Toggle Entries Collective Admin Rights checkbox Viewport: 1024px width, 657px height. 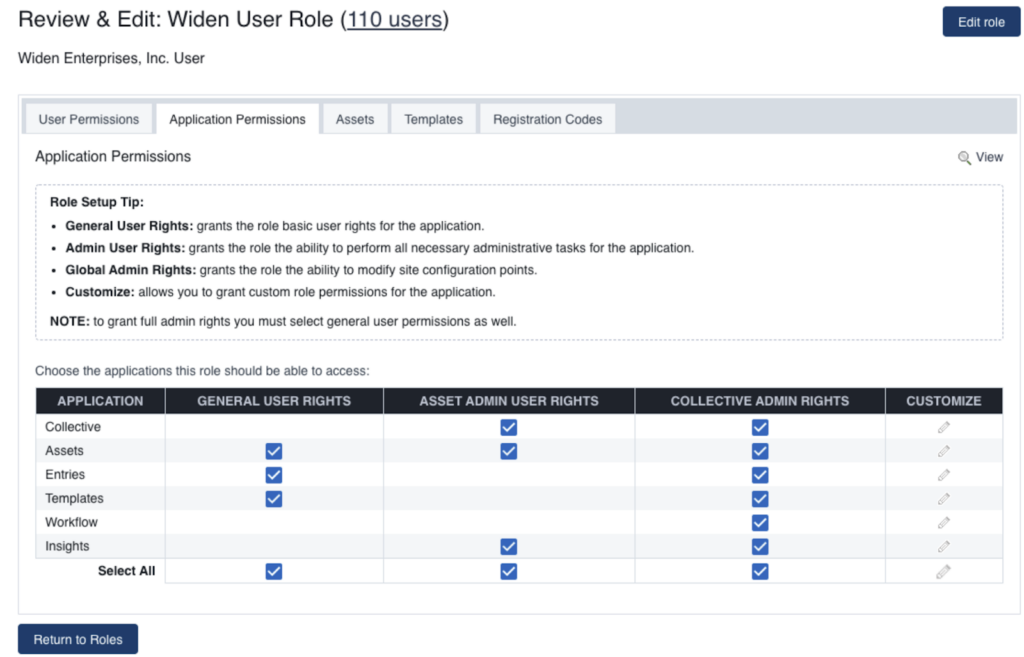coord(760,475)
